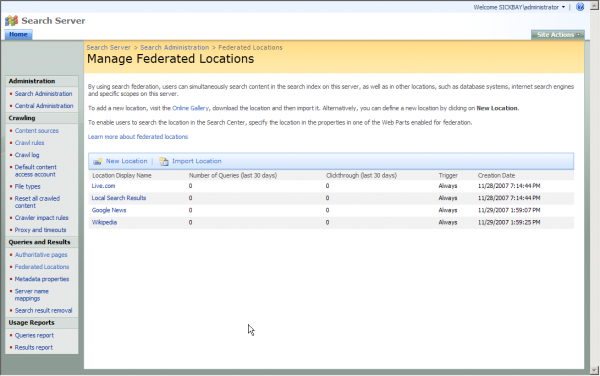Open the Queries report
Viewport: 600px width, 376px height.
click(x=34, y=335)
